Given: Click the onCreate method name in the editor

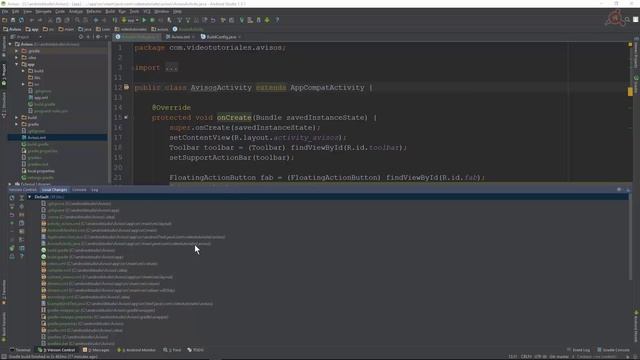Looking at the screenshot, I should (234, 118).
